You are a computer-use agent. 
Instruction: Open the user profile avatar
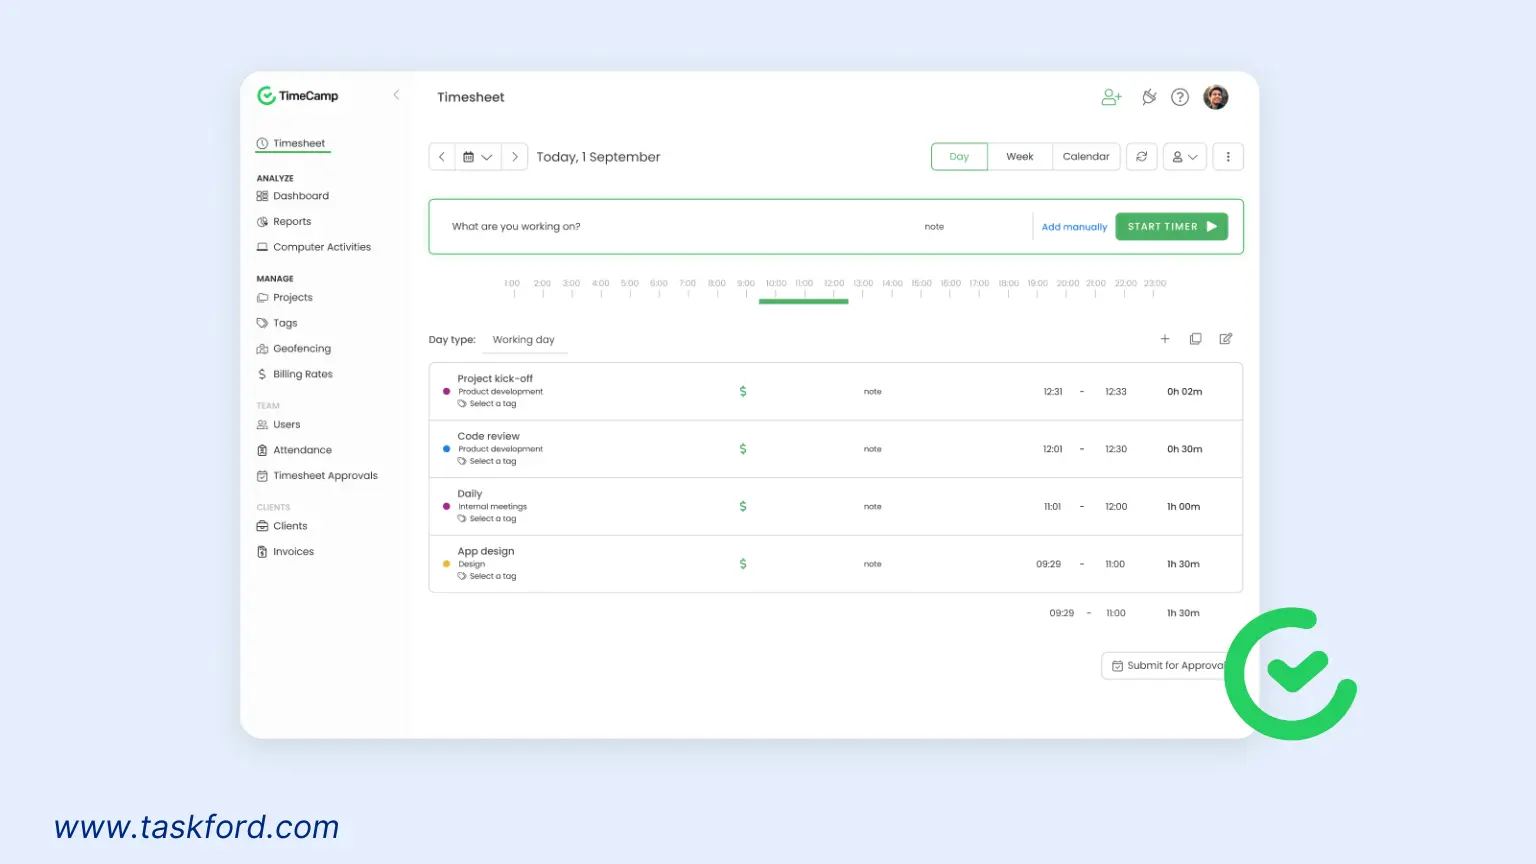(x=1216, y=97)
